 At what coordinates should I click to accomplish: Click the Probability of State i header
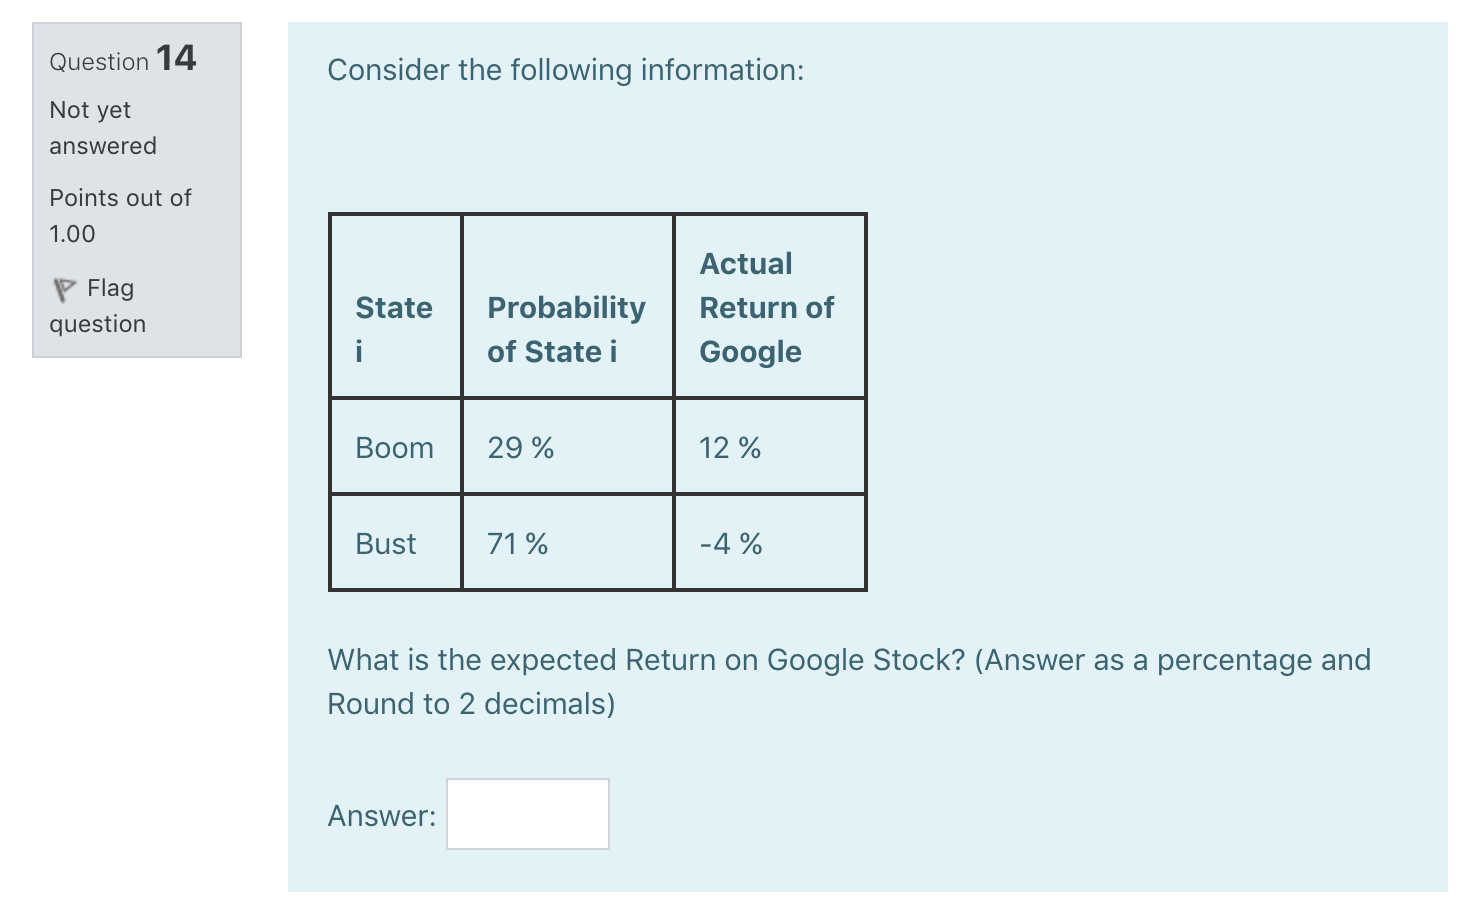(x=566, y=329)
